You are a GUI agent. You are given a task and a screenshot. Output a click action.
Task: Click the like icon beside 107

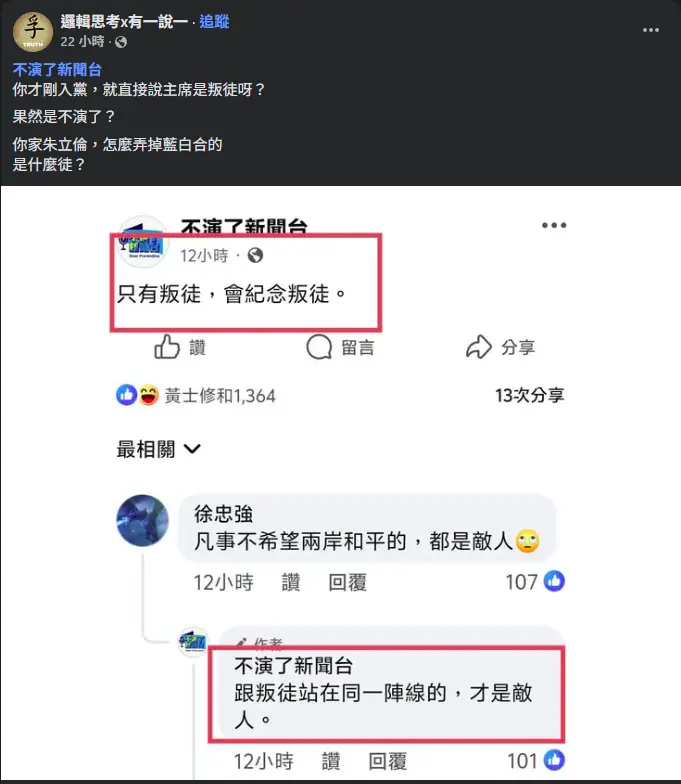[554, 581]
